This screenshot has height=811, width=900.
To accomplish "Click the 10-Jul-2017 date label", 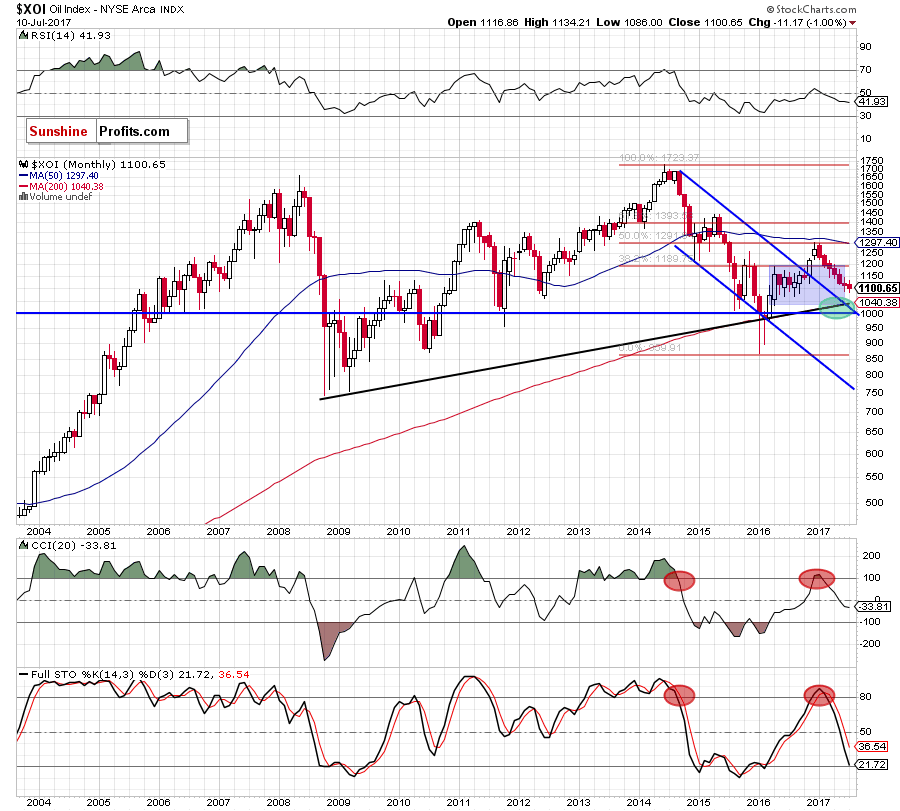I will click(44, 22).
